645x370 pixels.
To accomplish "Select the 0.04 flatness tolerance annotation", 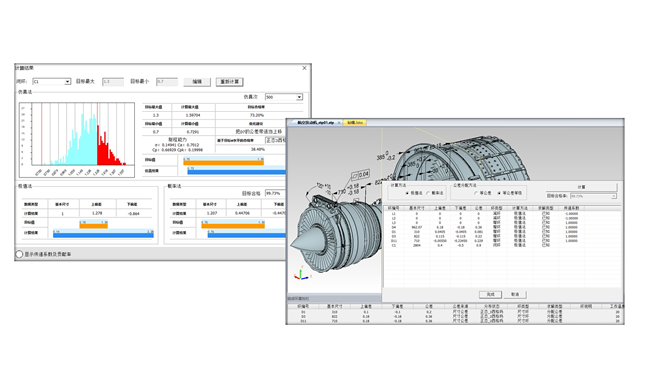I will [360, 175].
